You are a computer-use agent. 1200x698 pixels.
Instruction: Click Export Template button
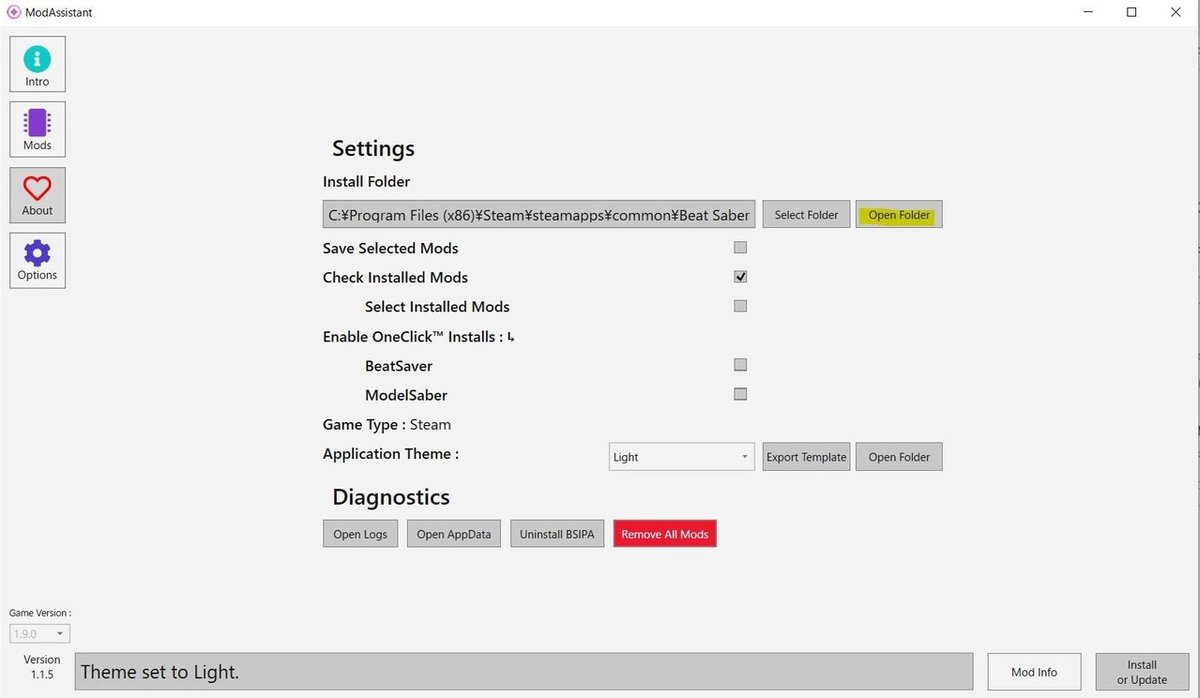806,457
